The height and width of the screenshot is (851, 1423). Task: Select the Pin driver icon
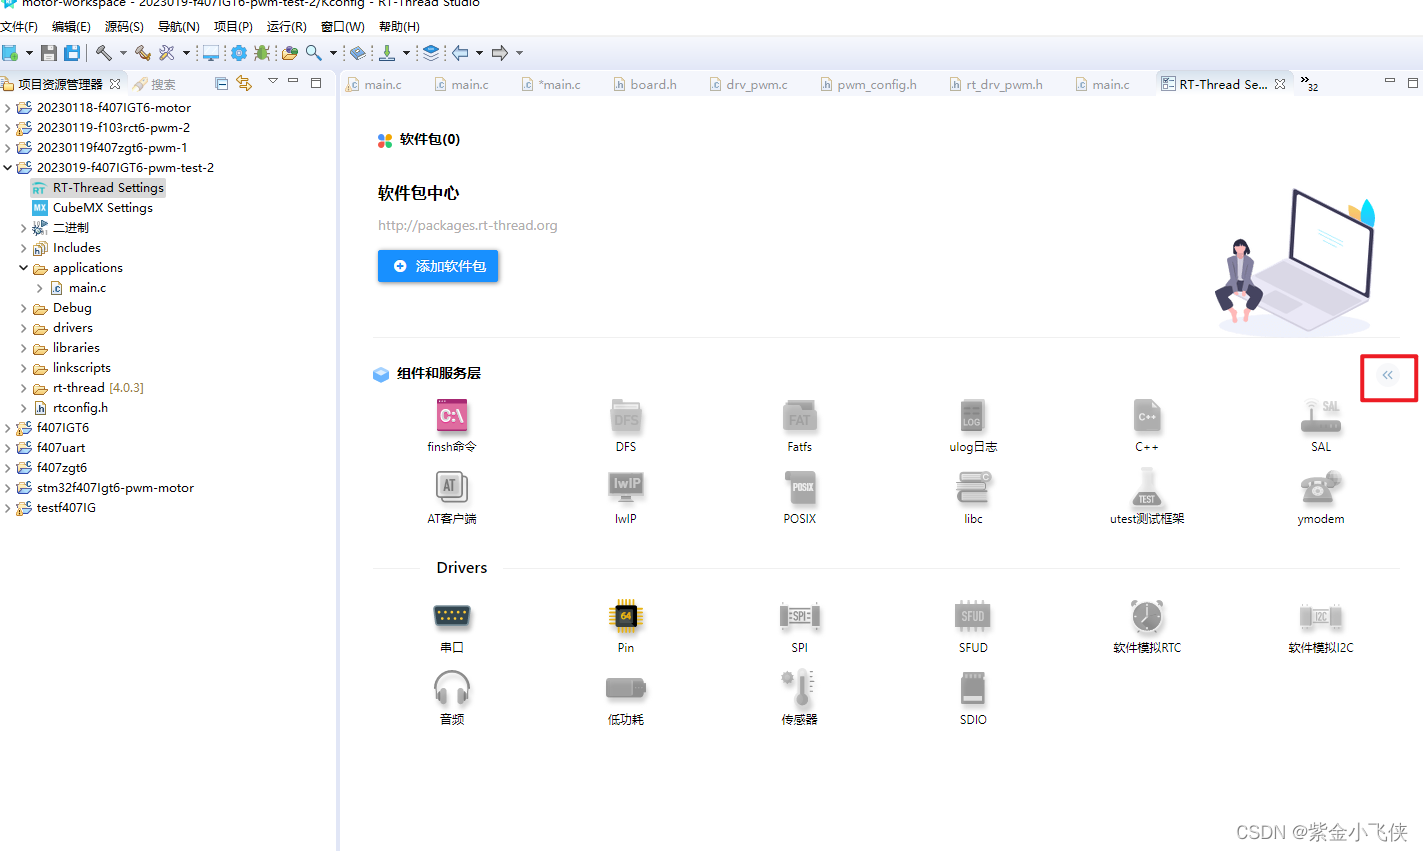click(626, 616)
